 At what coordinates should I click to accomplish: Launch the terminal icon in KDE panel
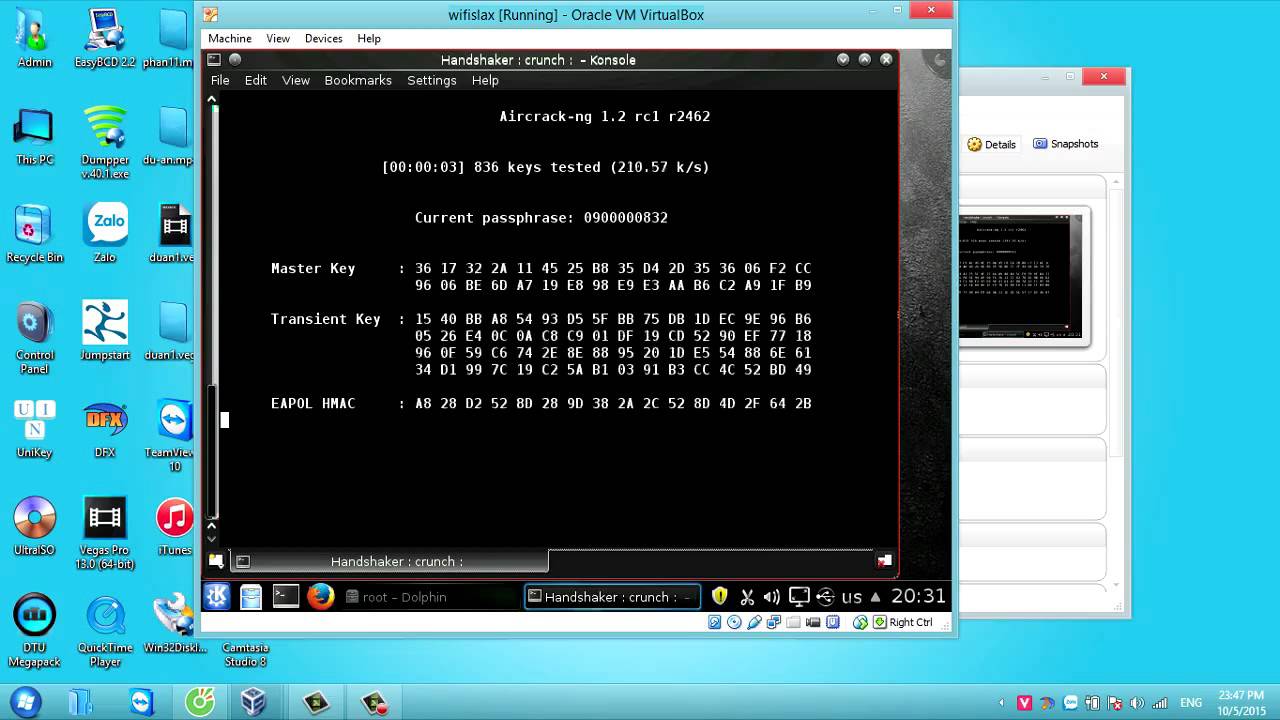click(286, 596)
